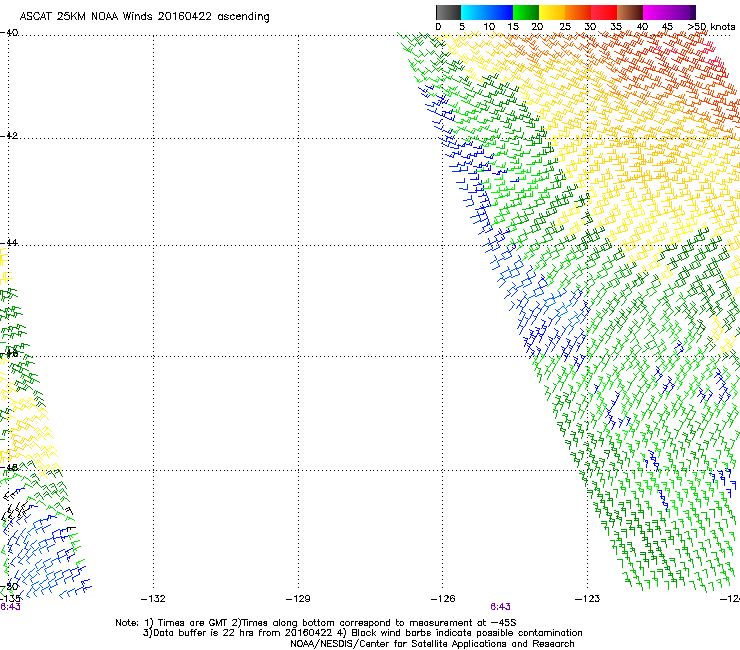Click the orange 25-30 knots color swatch
This screenshot has width=740, height=650.
tap(578, 12)
